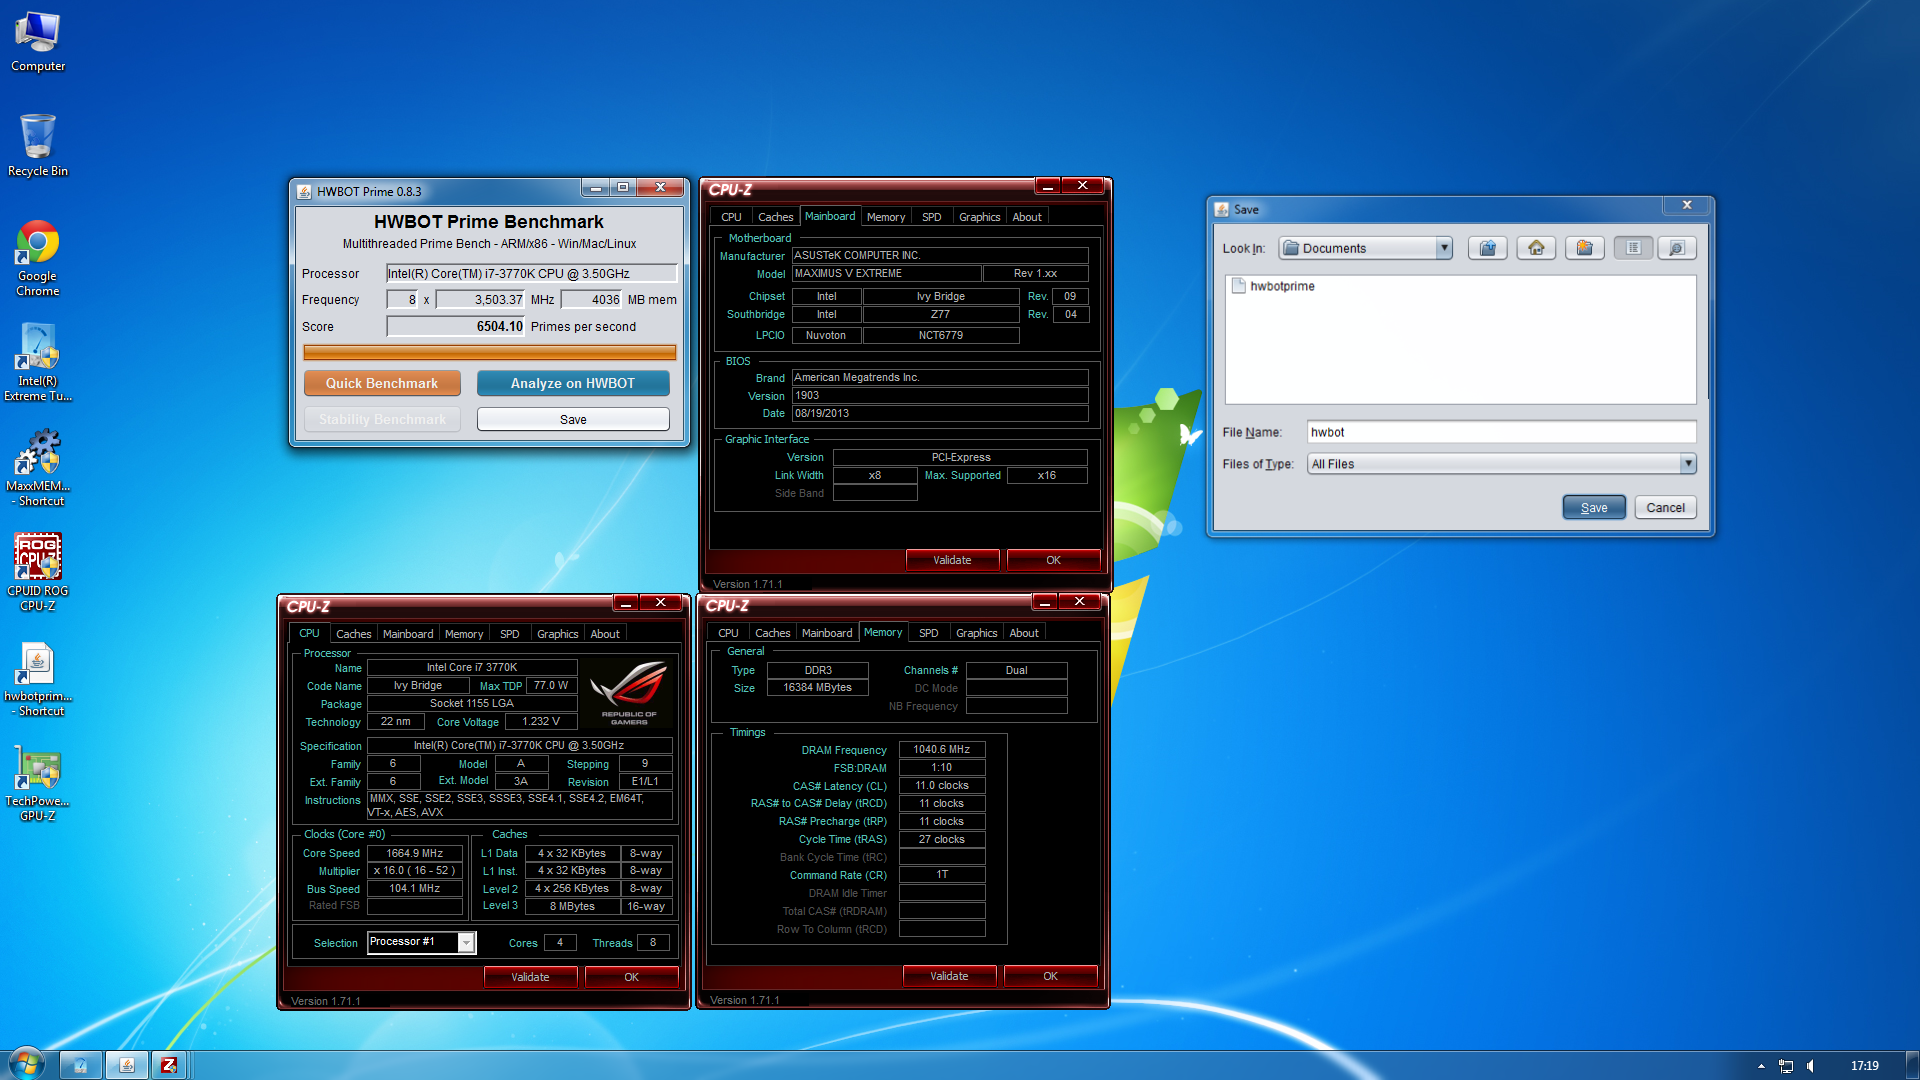Click the Java icon in Save dialog title bar

click(x=1221, y=209)
